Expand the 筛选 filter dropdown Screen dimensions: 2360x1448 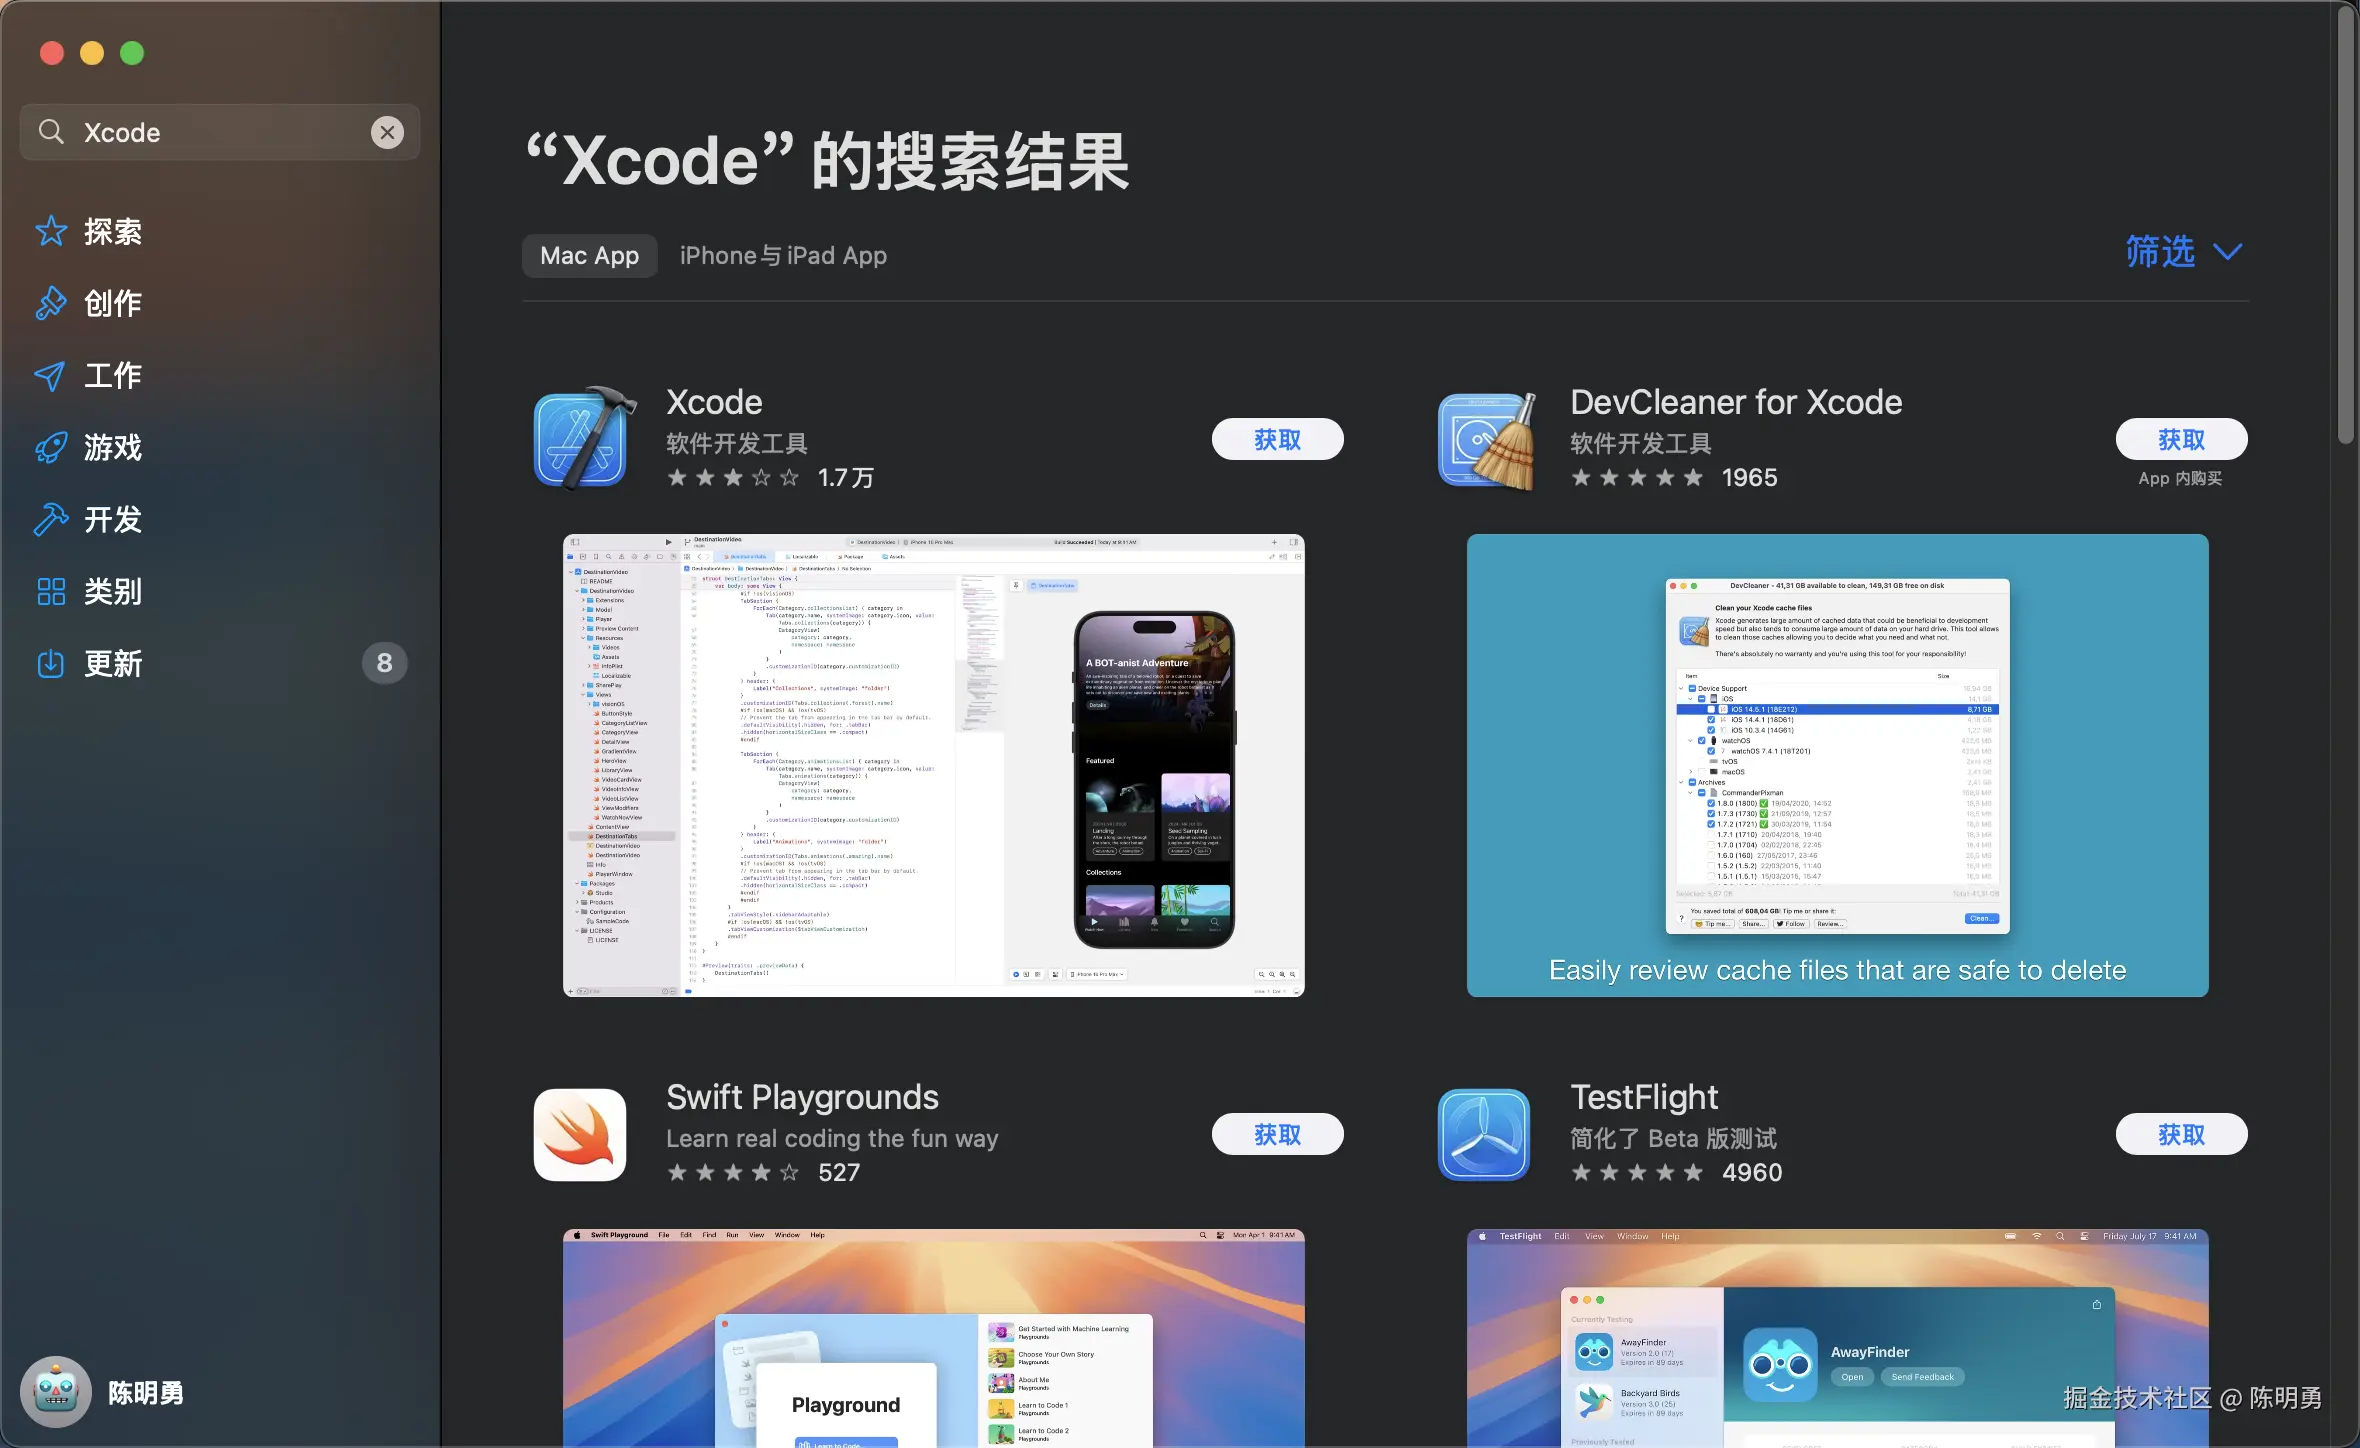(2183, 252)
